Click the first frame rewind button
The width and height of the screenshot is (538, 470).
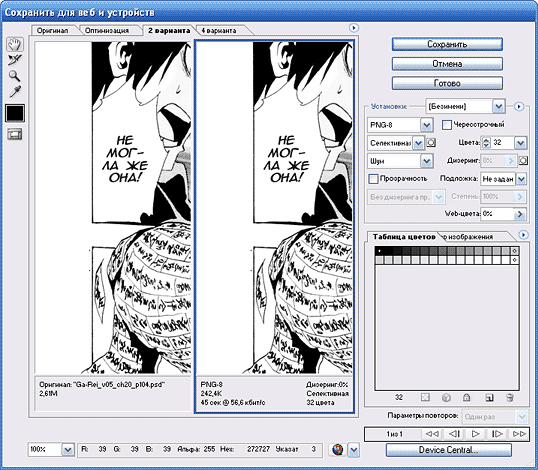tap(432, 434)
